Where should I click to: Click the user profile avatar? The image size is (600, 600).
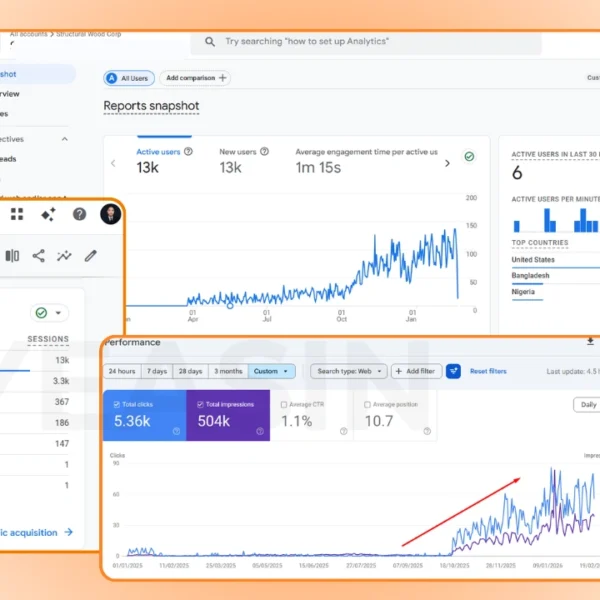point(110,214)
